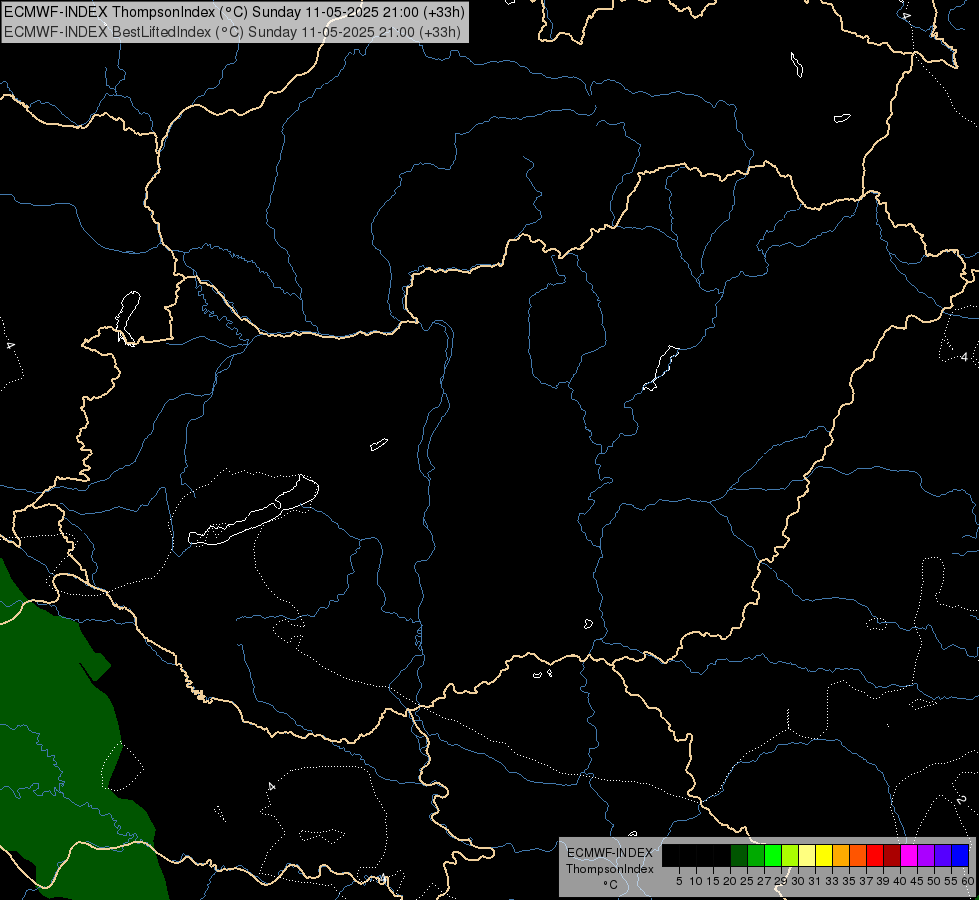Click the Lake Neusiedl outline near western border
979x900 pixels.
coord(128,317)
